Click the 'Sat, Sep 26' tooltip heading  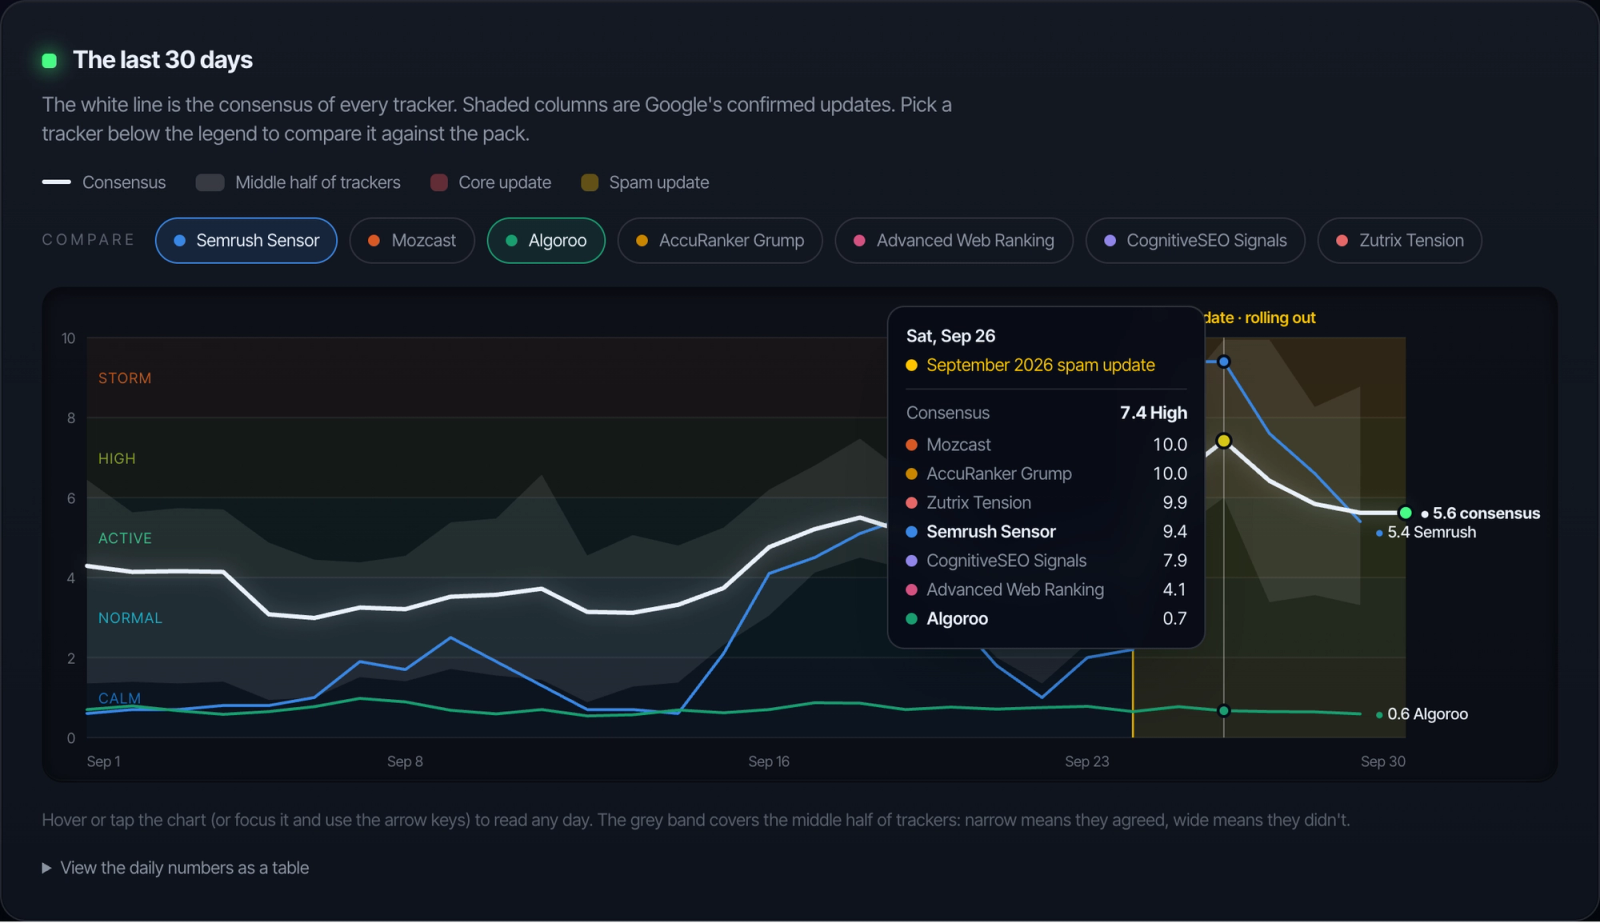951,336
